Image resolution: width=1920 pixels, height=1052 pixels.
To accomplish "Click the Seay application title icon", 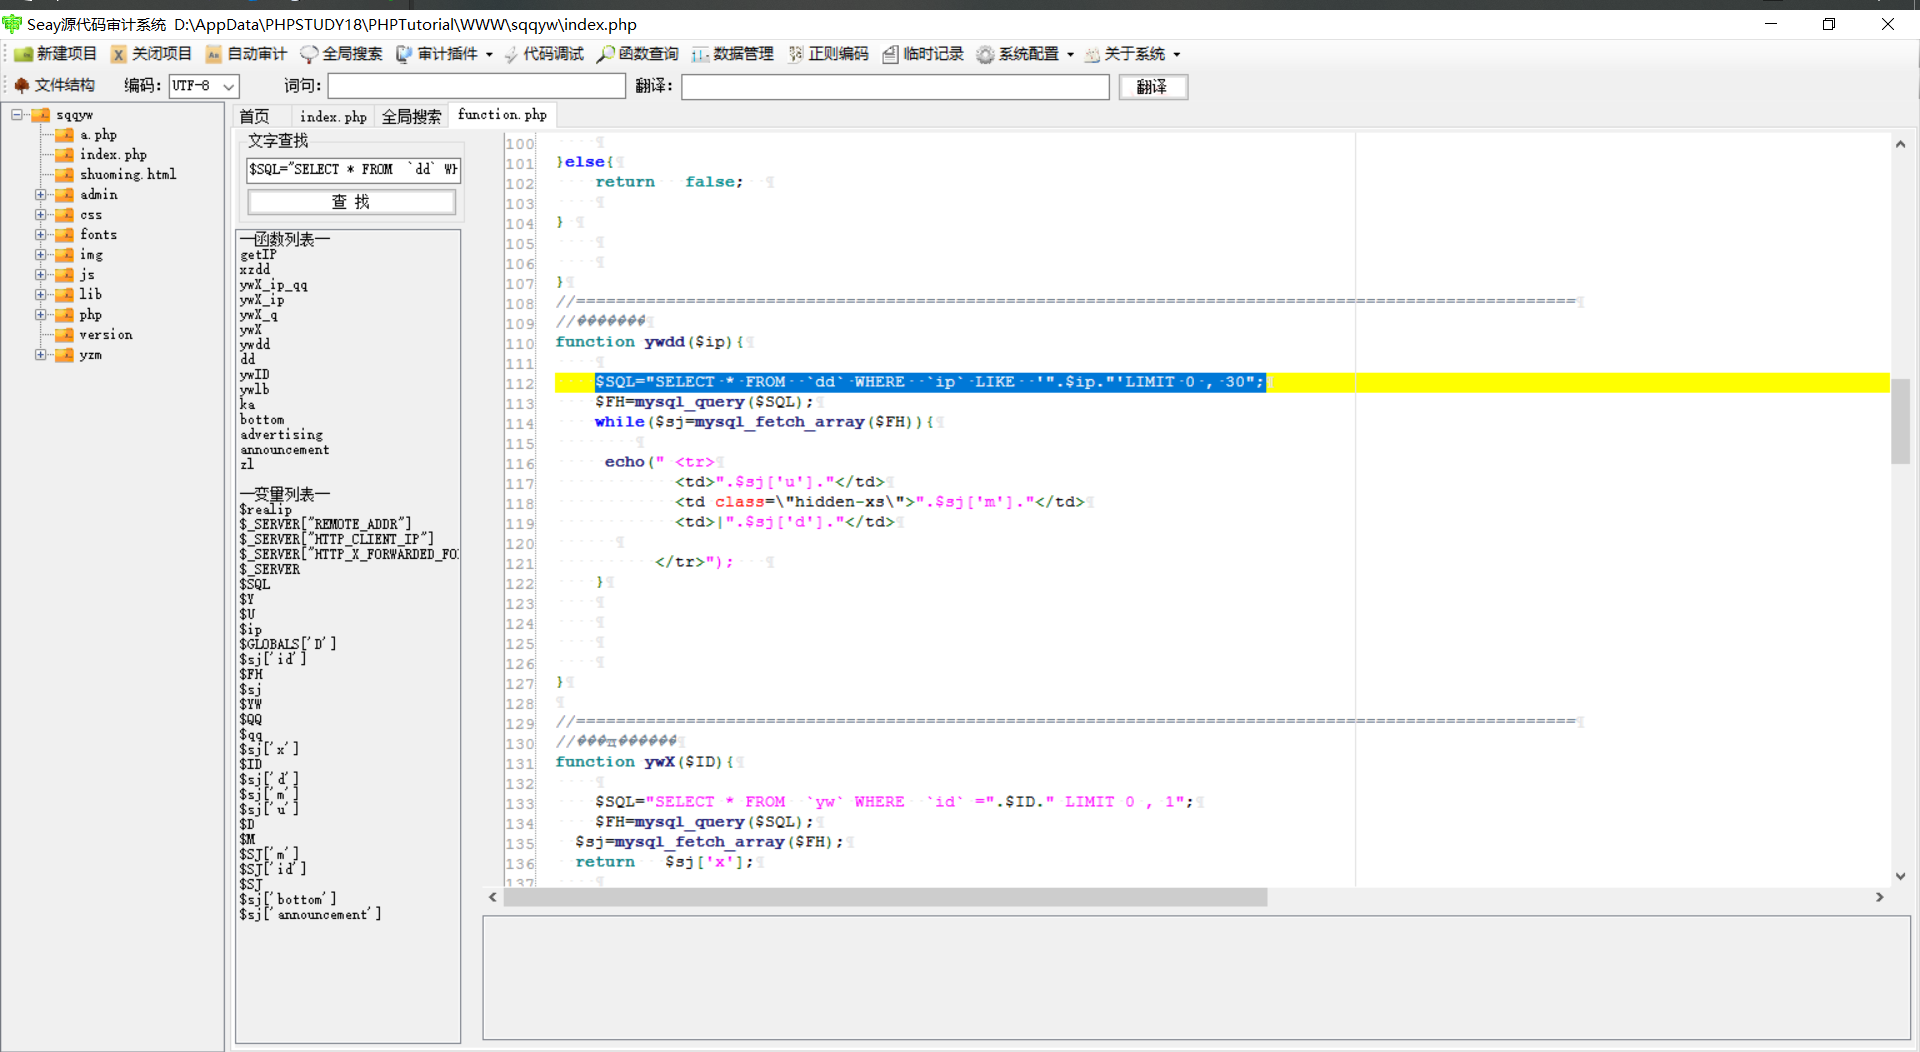I will (x=12, y=23).
